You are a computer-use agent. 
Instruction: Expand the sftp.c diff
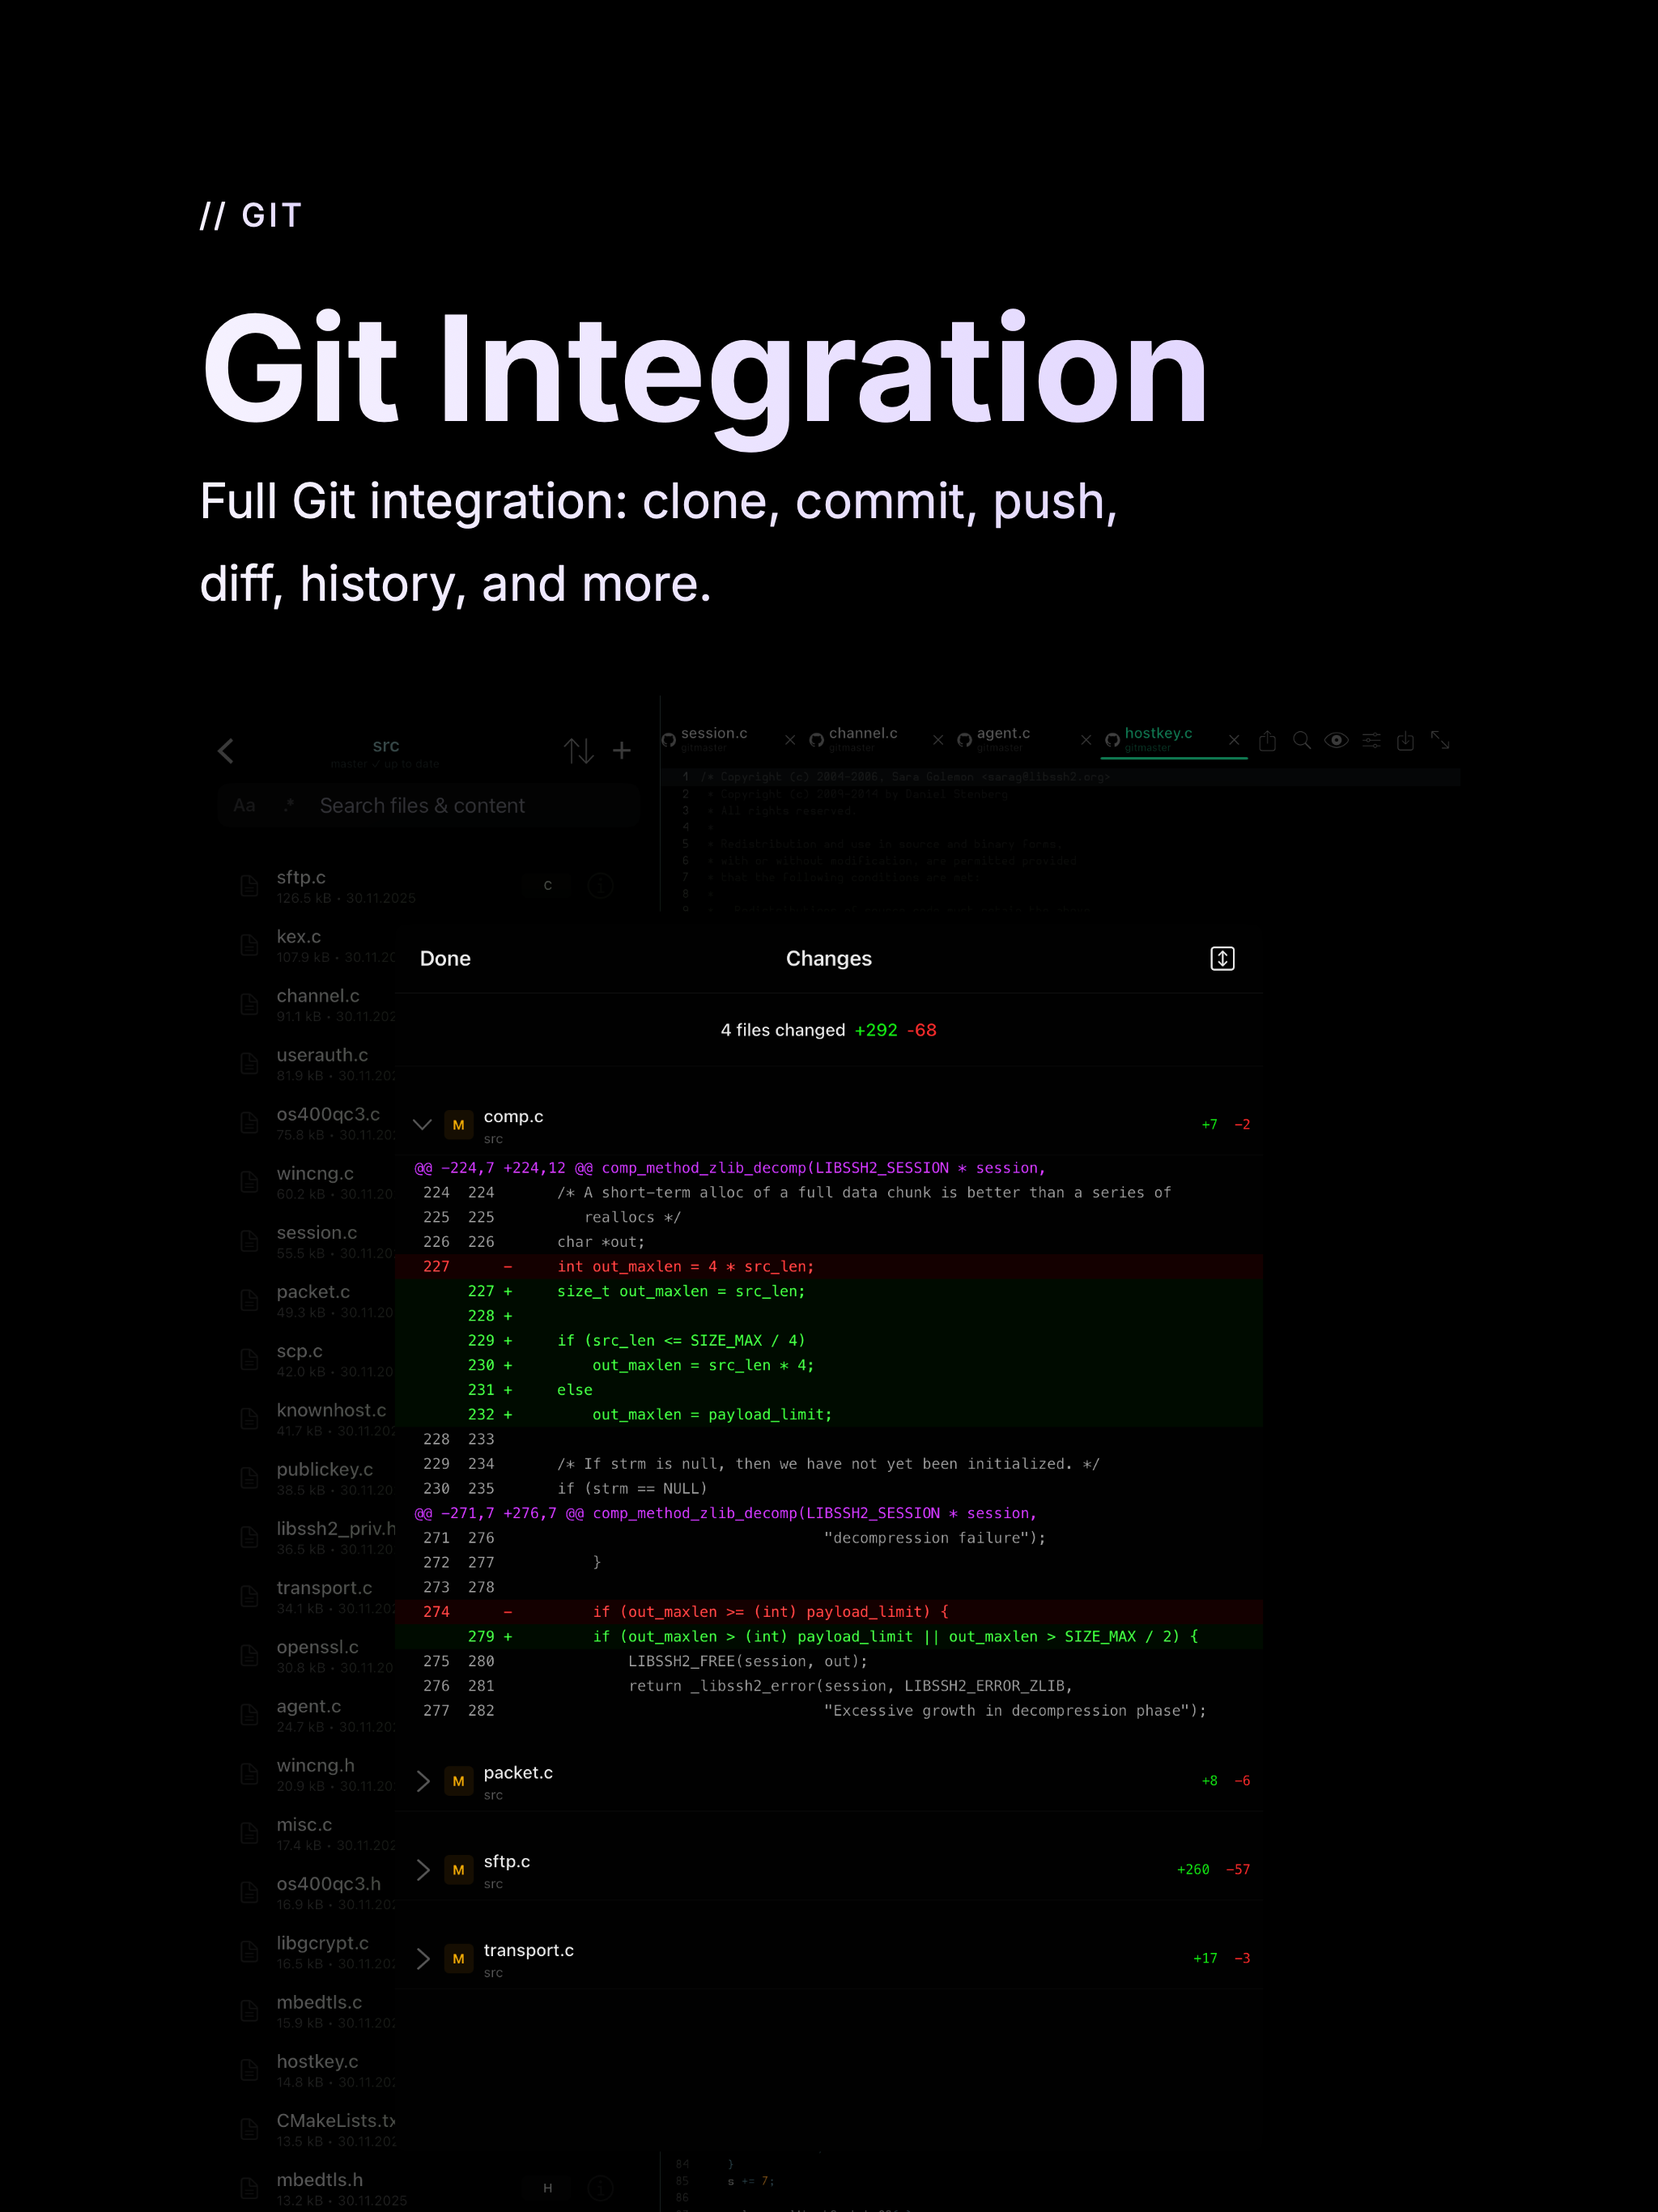(423, 1869)
